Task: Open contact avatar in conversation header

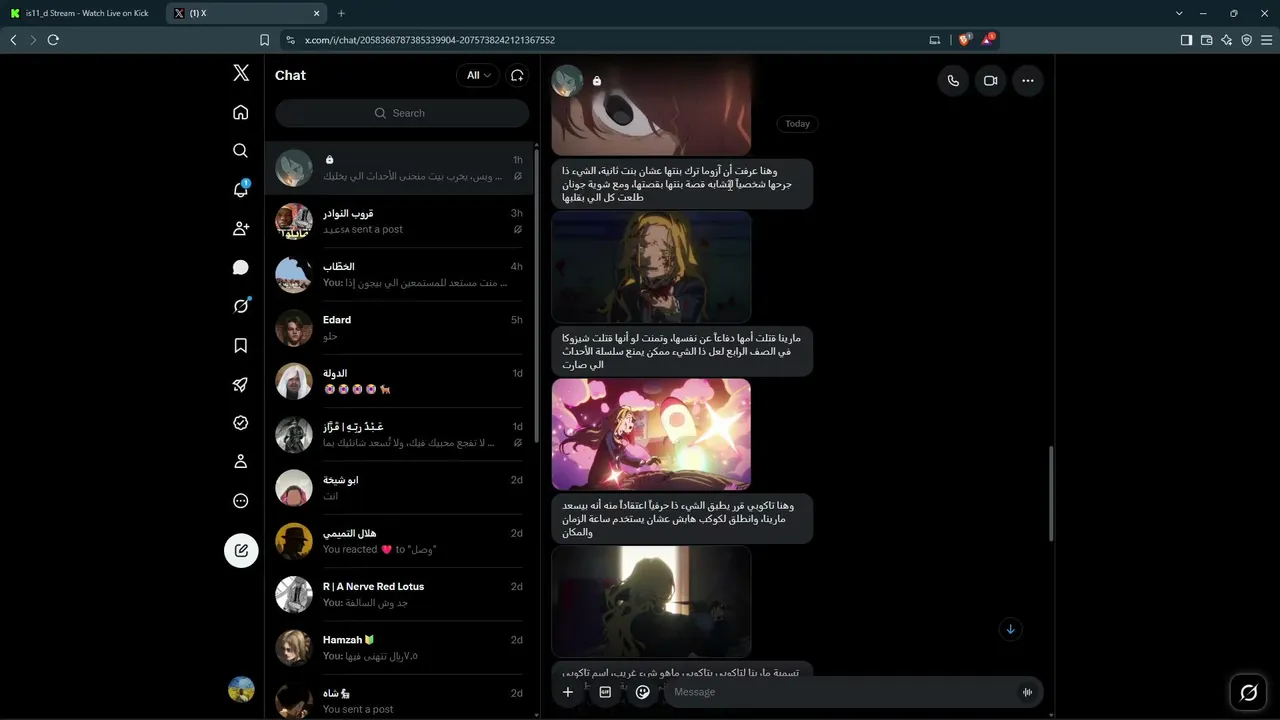Action: click(x=568, y=81)
